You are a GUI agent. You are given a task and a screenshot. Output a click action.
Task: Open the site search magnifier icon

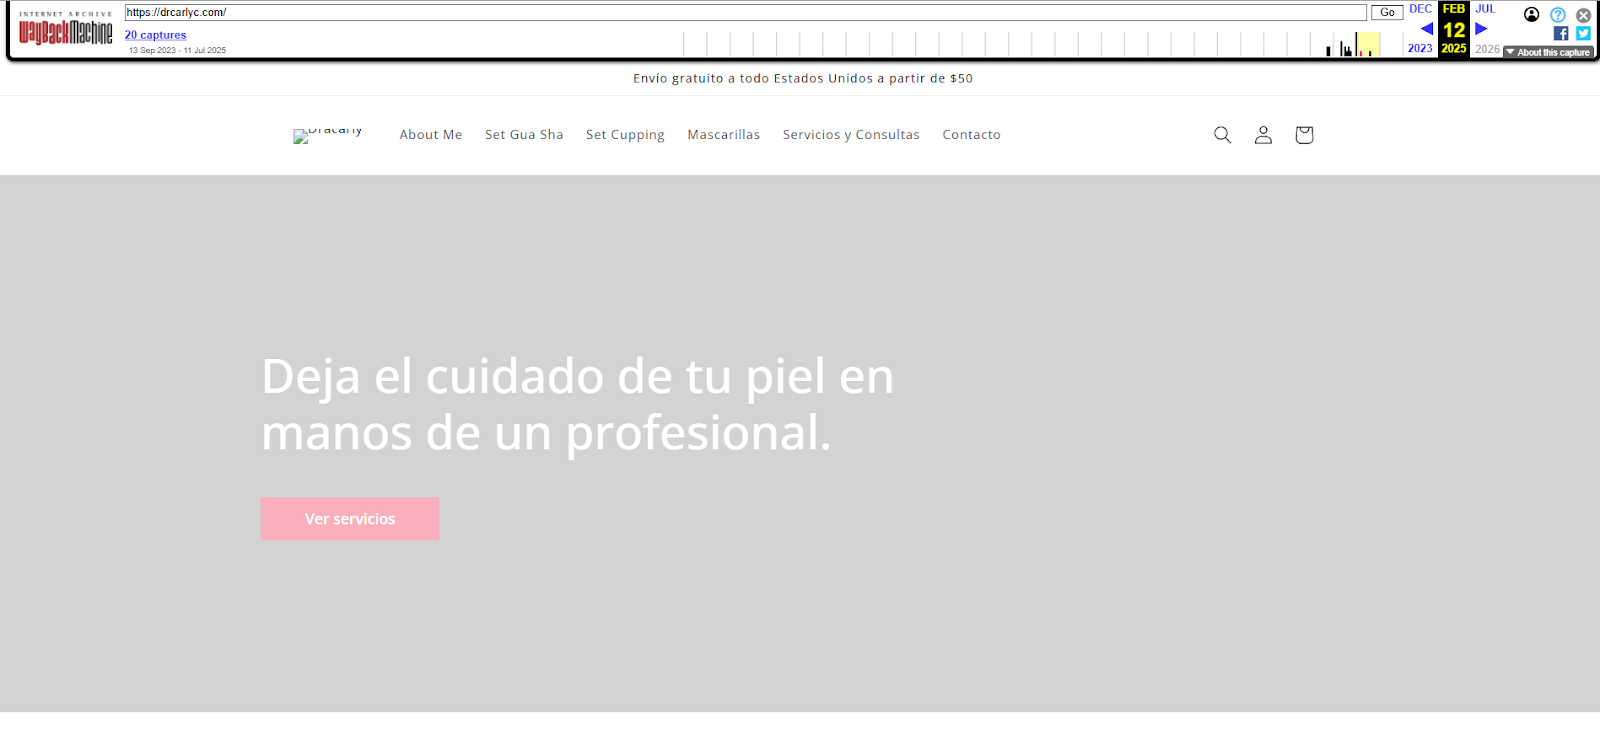click(x=1222, y=135)
